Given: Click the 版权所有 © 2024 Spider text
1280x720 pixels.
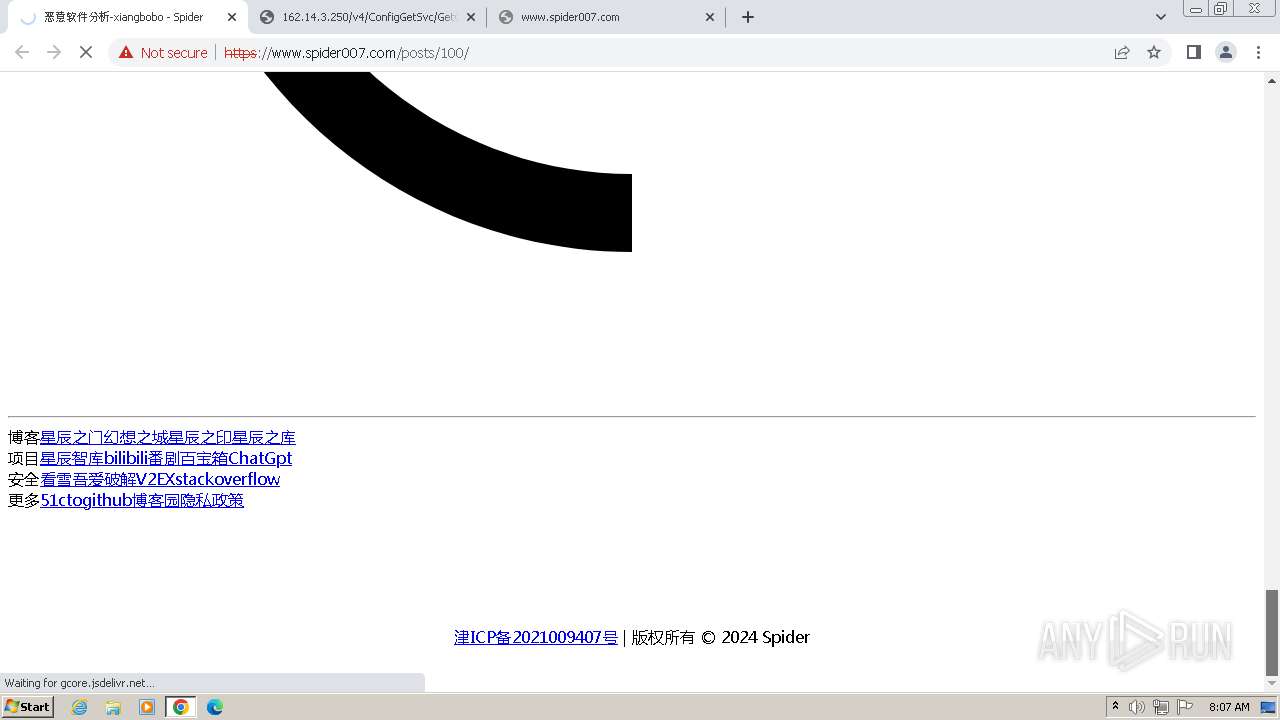Looking at the screenshot, I should [720, 637].
